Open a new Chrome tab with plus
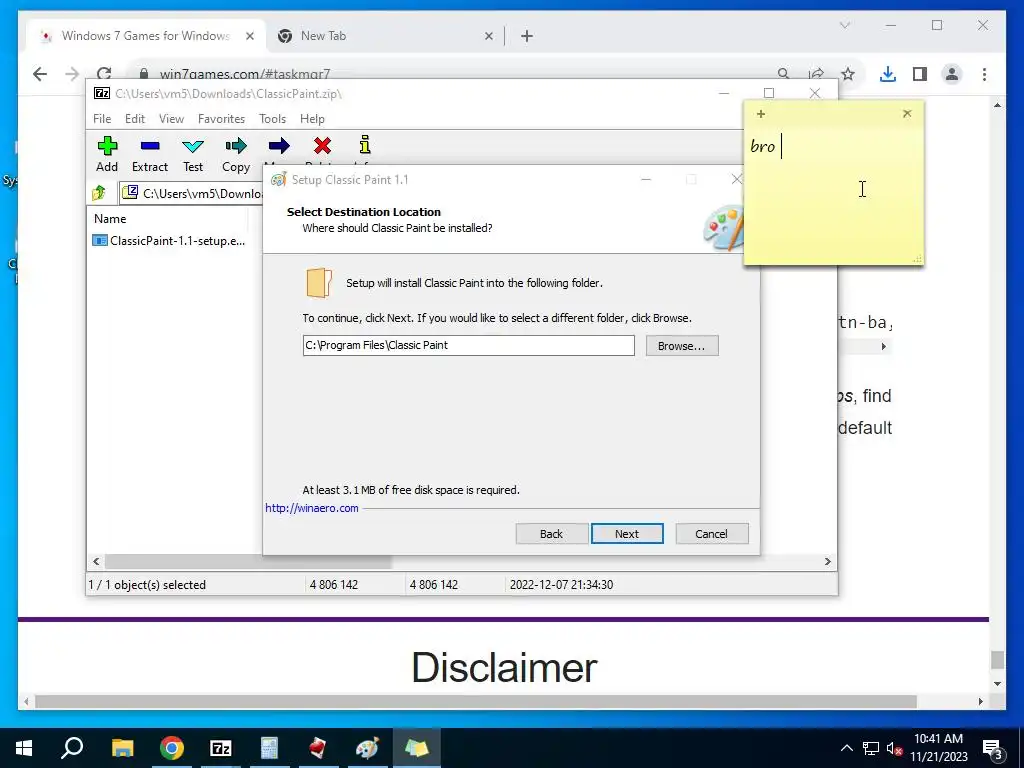Image resolution: width=1024 pixels, height=768 pixels. 527,36
